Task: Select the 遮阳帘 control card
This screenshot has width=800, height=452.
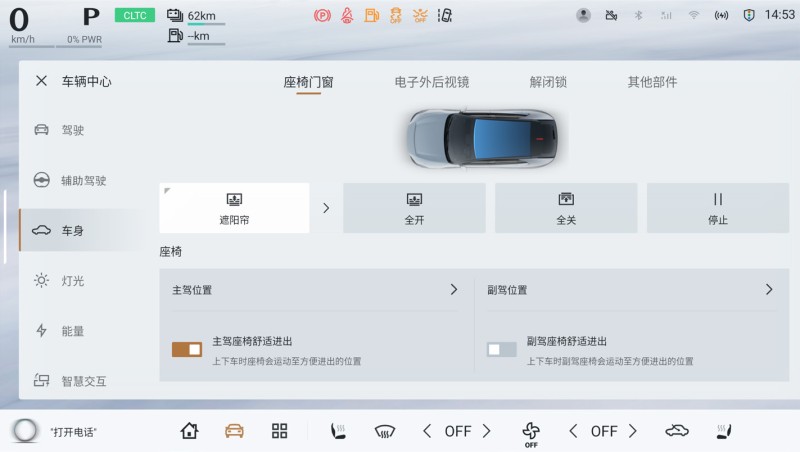Action: (234, 208)
